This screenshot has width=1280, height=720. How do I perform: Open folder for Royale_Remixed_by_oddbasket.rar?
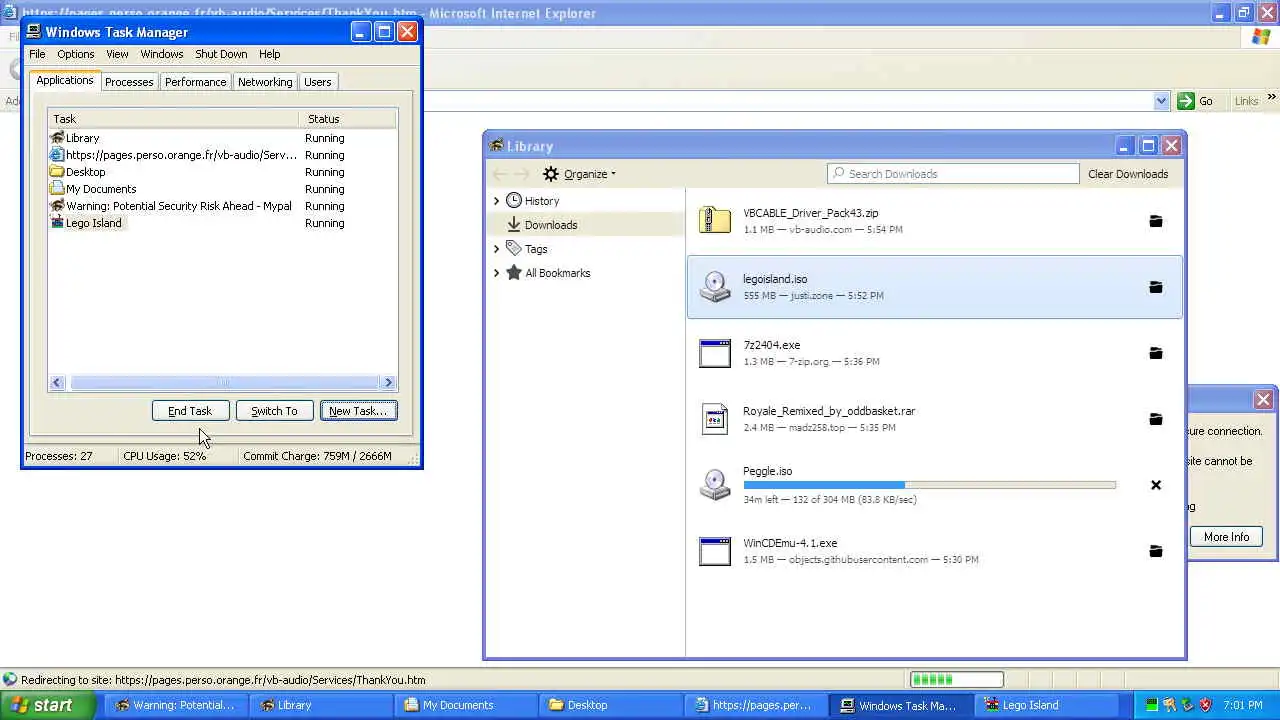[1155, 419]
